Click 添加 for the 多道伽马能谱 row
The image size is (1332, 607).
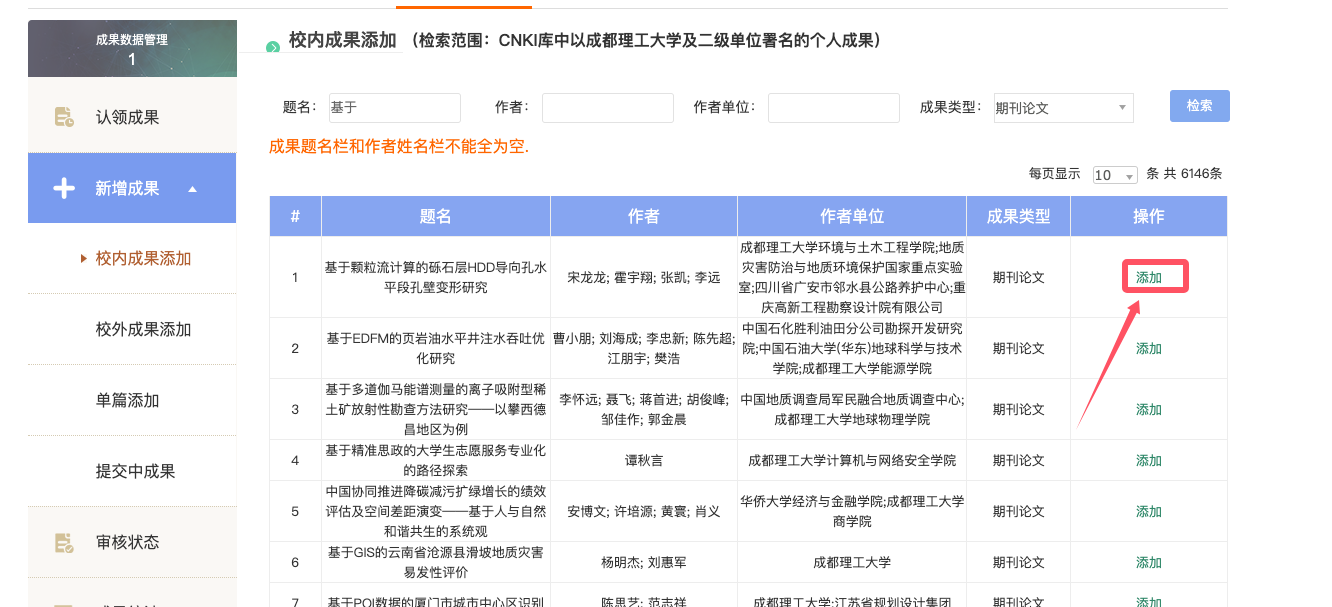coord(1149,410)
